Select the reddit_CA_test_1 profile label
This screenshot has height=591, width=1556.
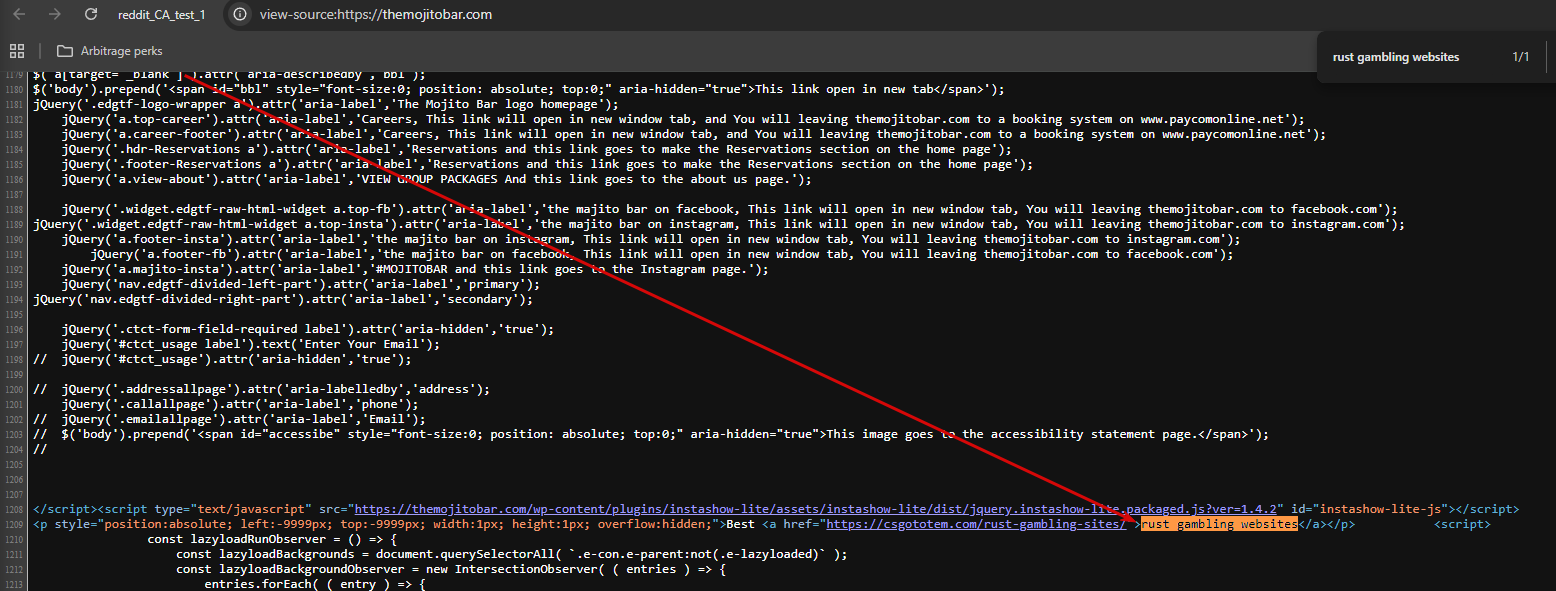click(164, 15)
